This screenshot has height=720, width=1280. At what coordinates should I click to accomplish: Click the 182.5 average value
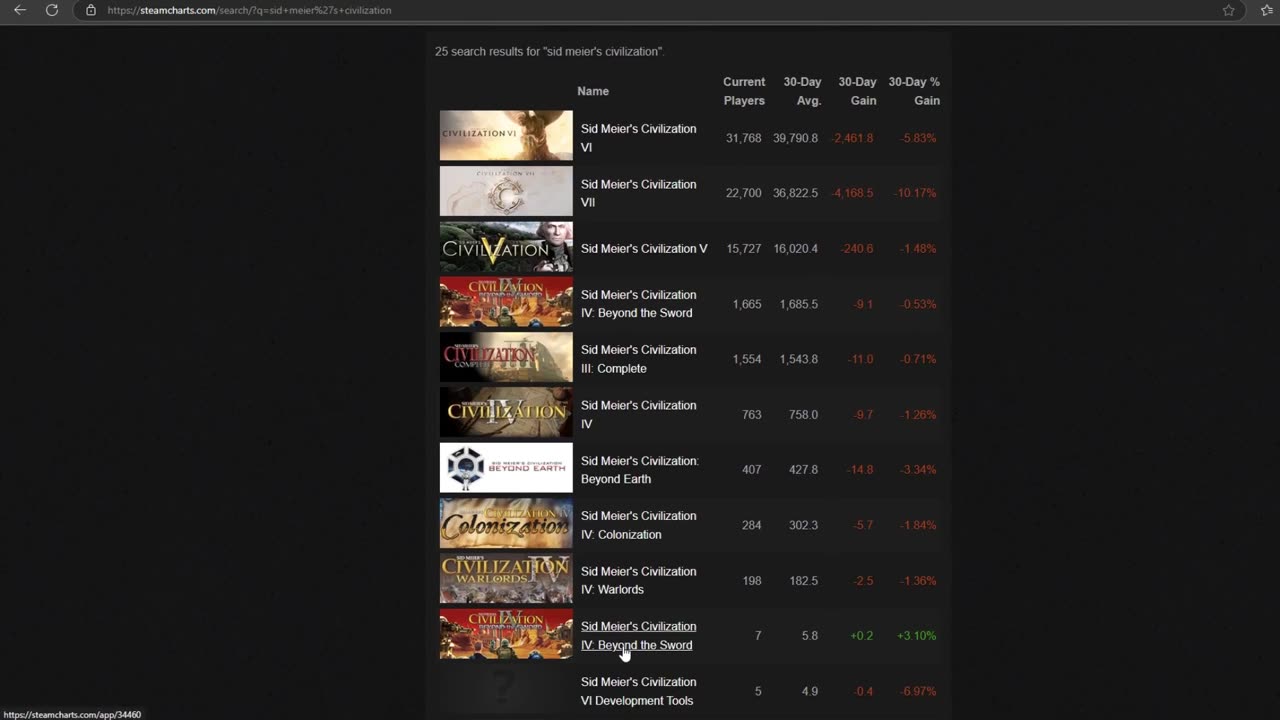tap(803, 581)
